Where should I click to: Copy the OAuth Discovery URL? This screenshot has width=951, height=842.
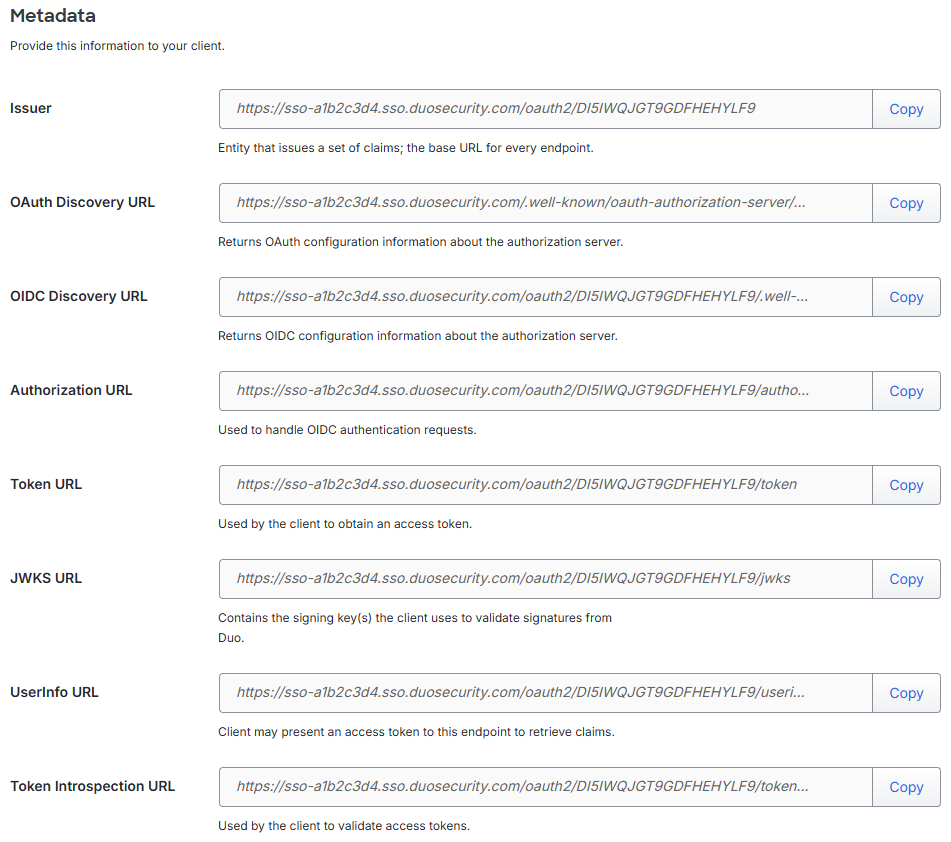coord(905,202)
